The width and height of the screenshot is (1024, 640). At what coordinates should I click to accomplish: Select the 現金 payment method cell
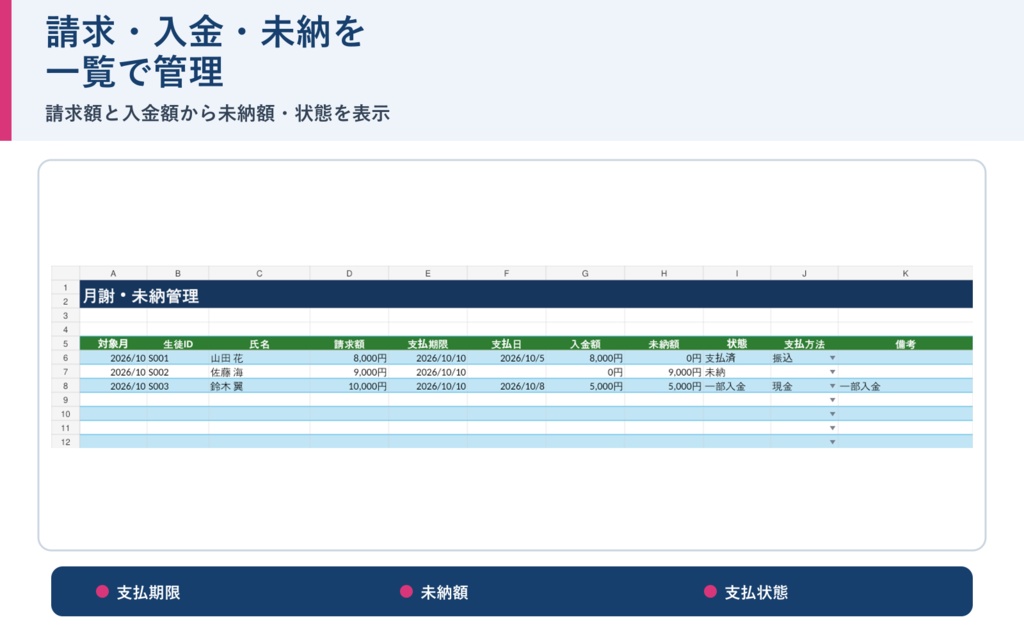click(804, 386)
